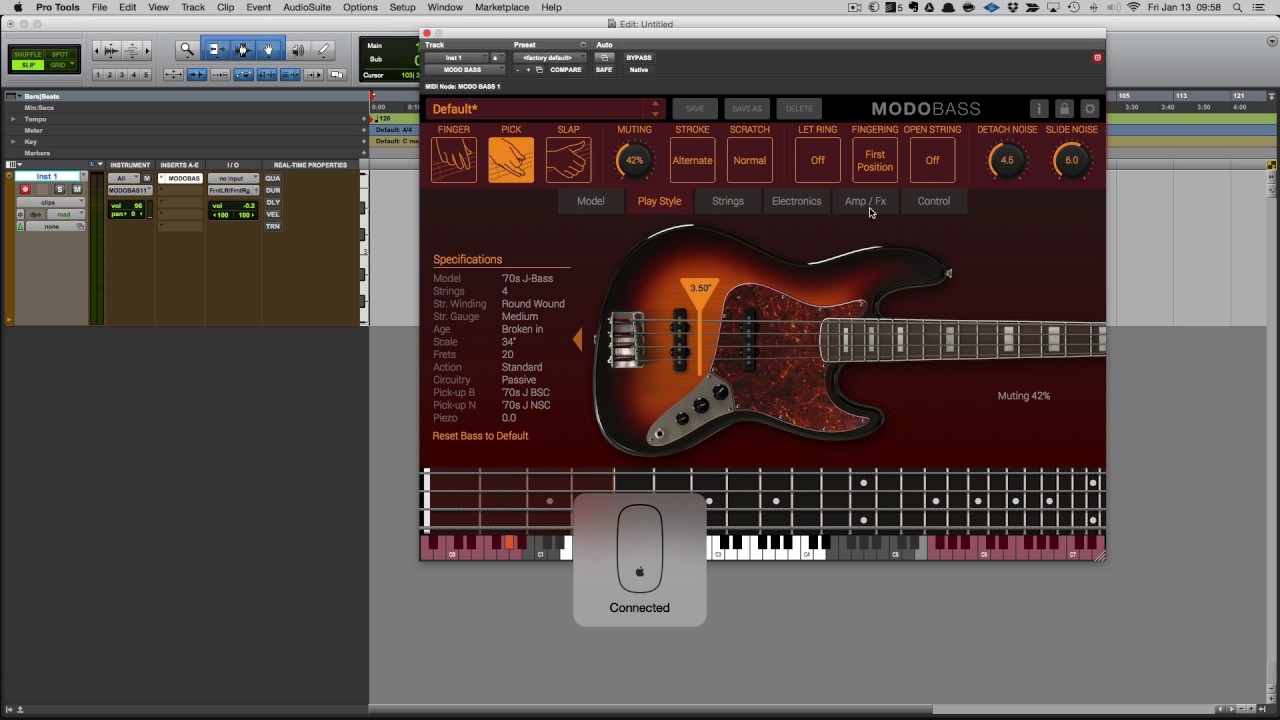The image size is (1280, 720).
Task: Click the orange arrow left of bass body
Action: [577, 340]
